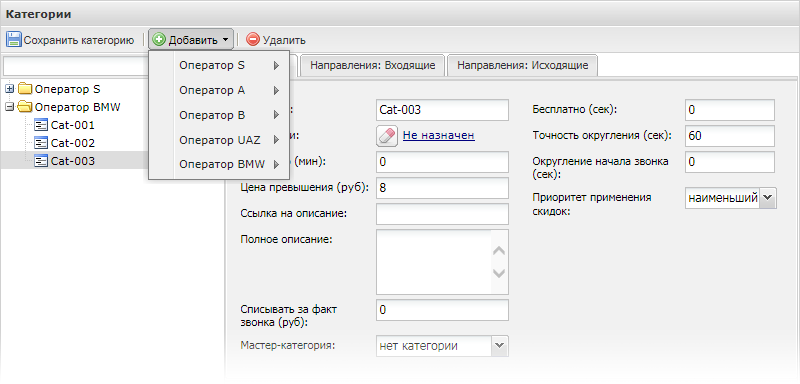Choose Оператор BMW in Add menu

click(x=219, y=164)
